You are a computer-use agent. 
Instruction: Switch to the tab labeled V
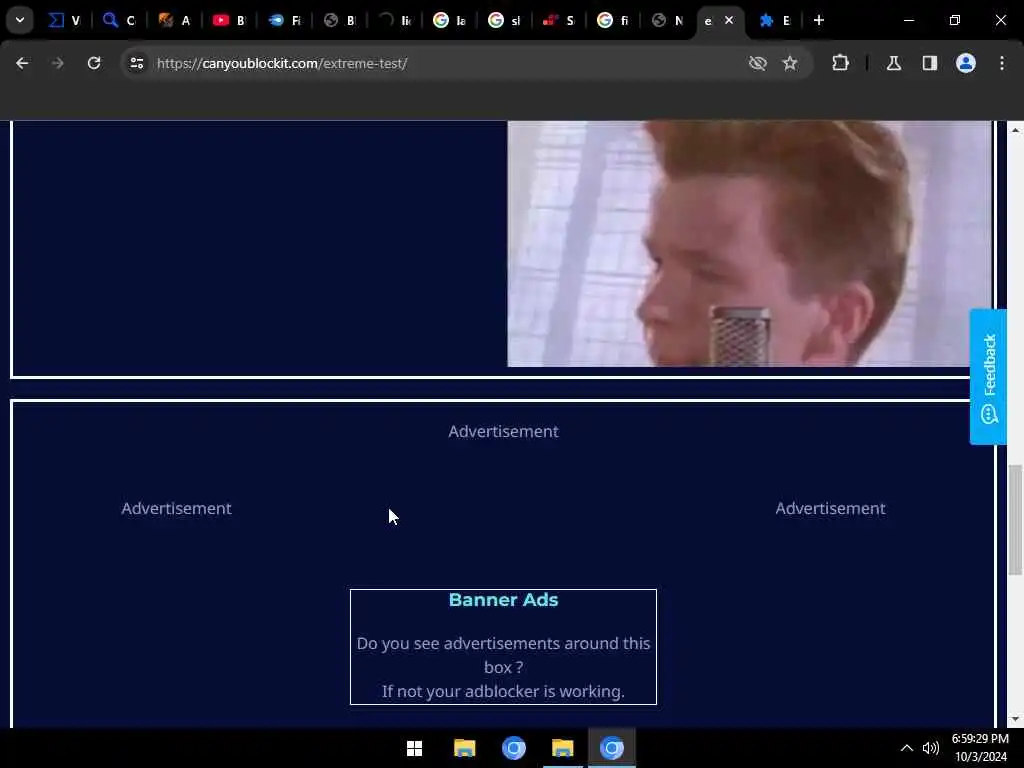click(65, 20)
